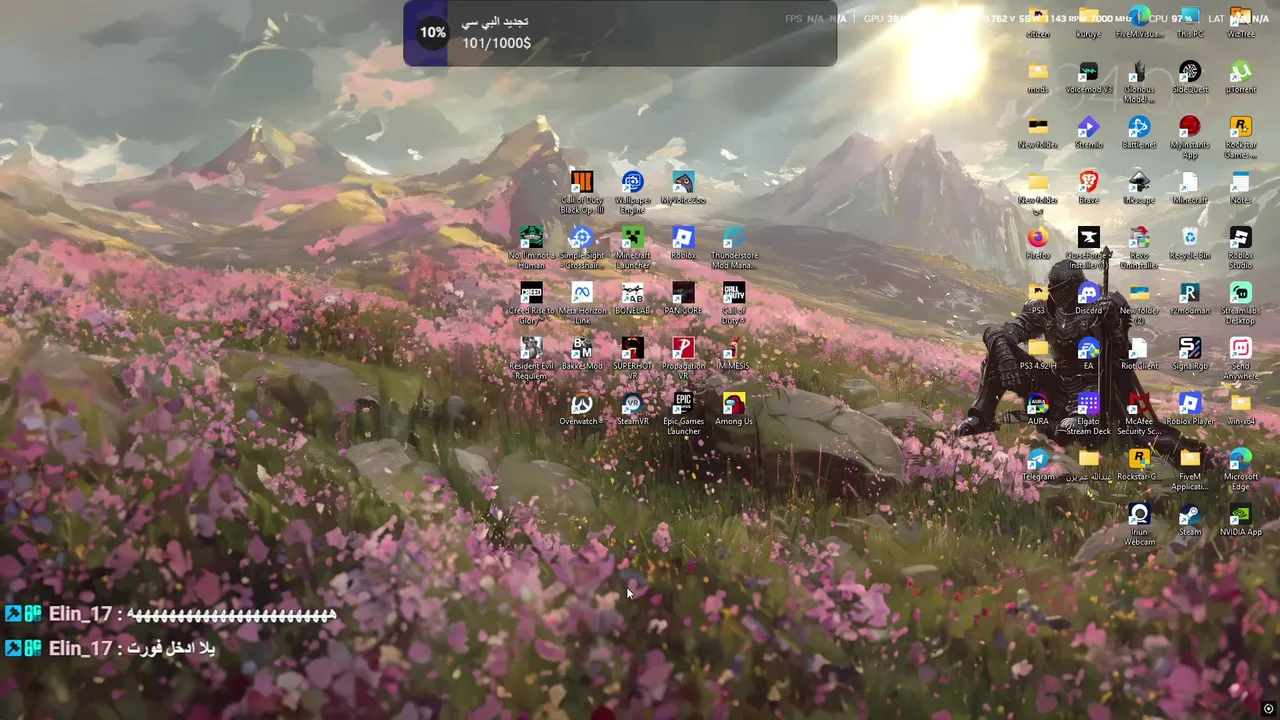The image size is (1280, 720).
Task: Open Battle.net launcher icon
Action: [1139, 126]
